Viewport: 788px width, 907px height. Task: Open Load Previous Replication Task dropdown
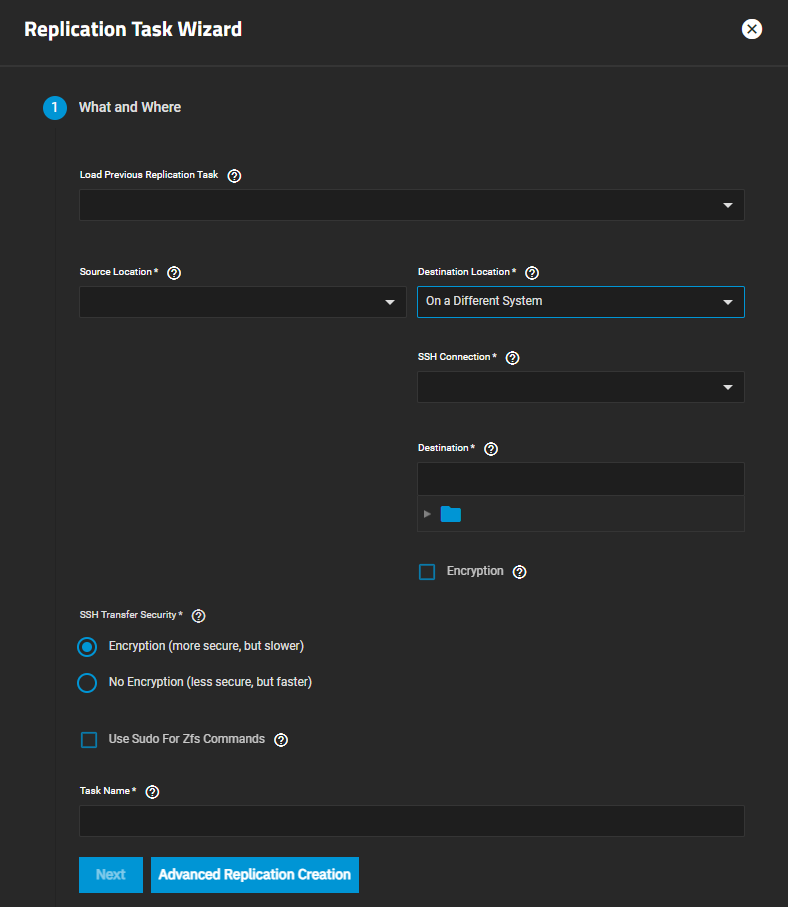click(x=411, y=205)
